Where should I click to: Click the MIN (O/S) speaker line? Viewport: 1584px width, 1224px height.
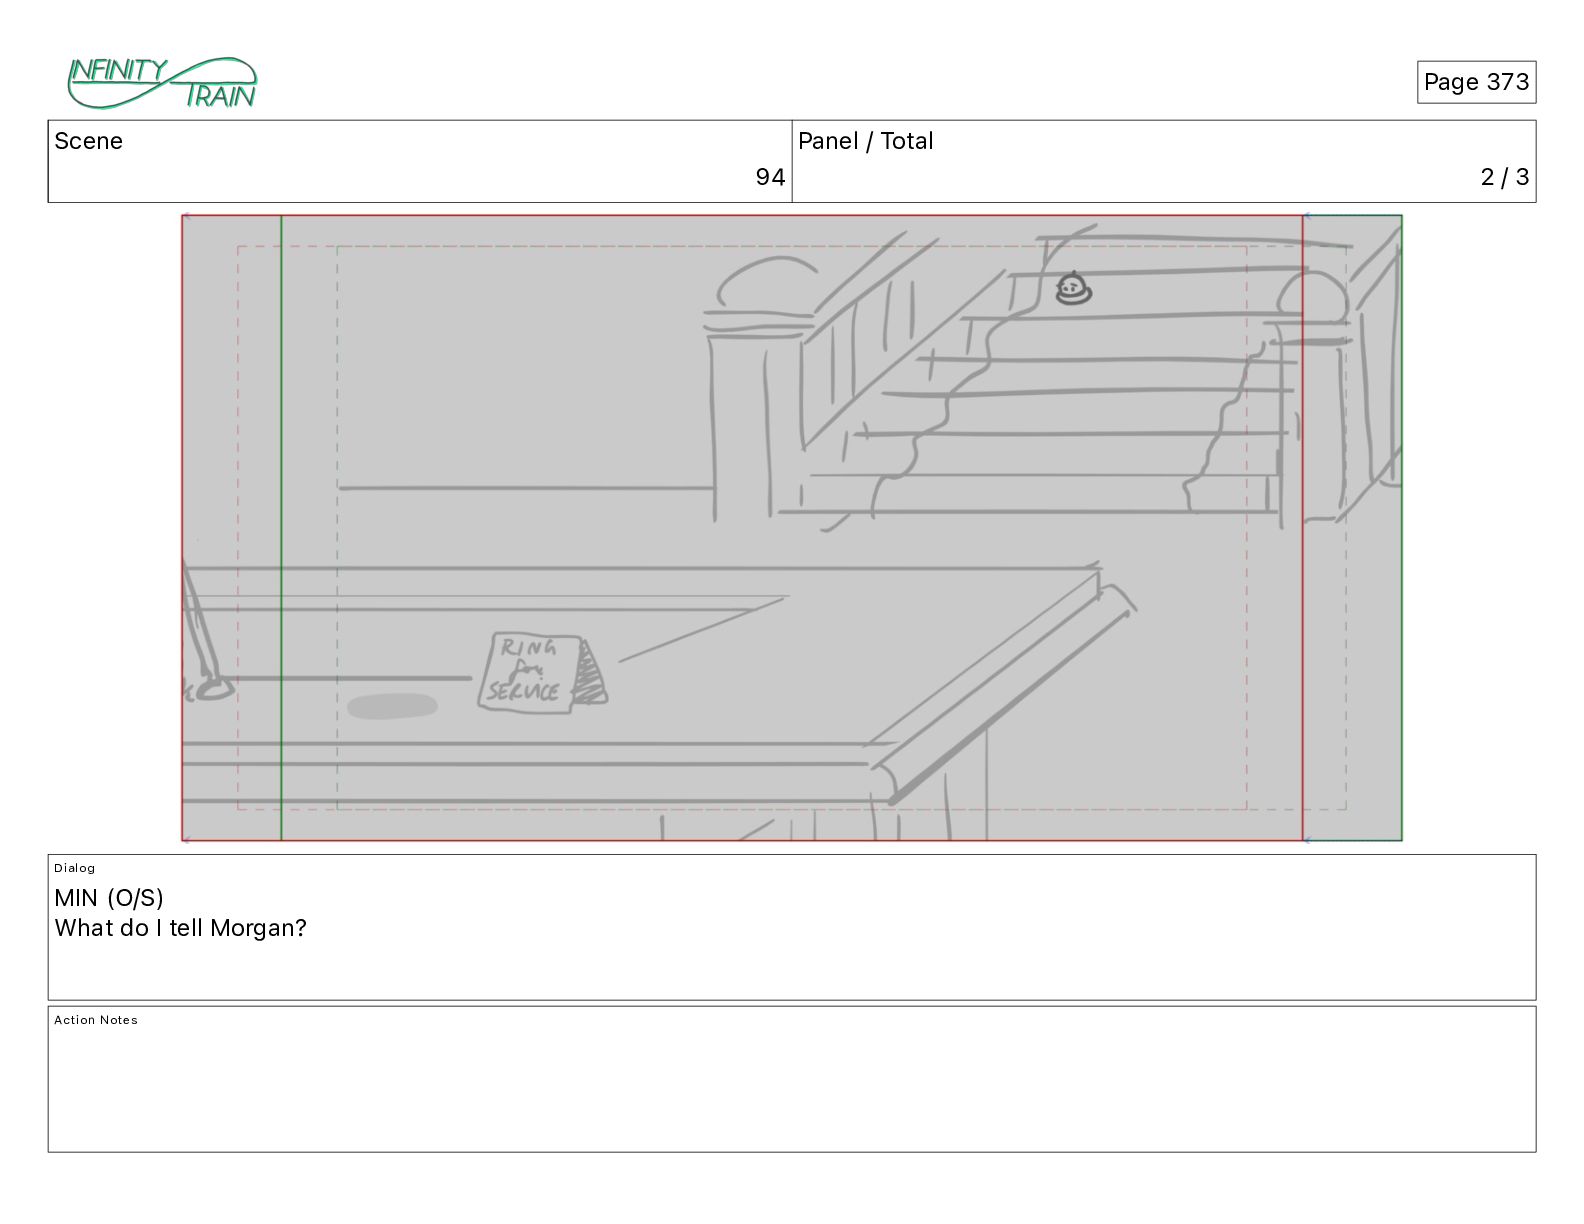coord(109,898)
